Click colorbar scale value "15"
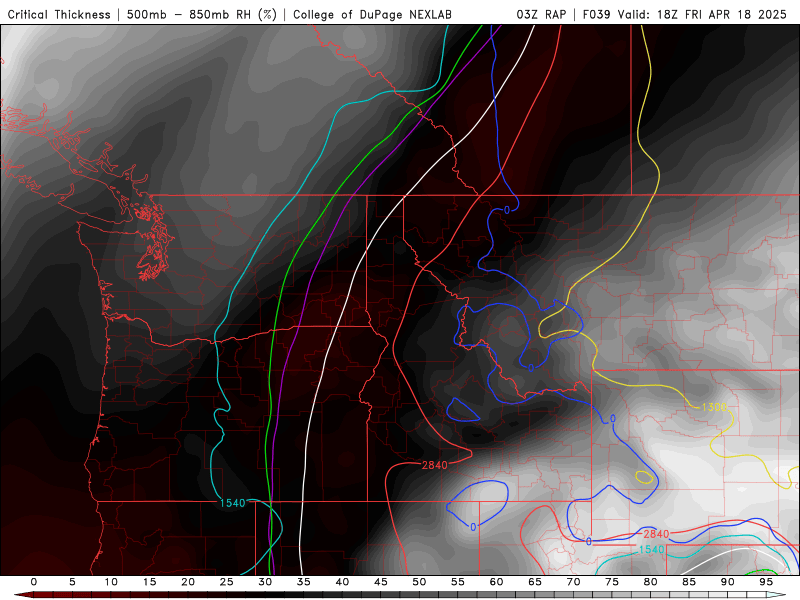Screen dimensions: 800x600 point(149,582)
